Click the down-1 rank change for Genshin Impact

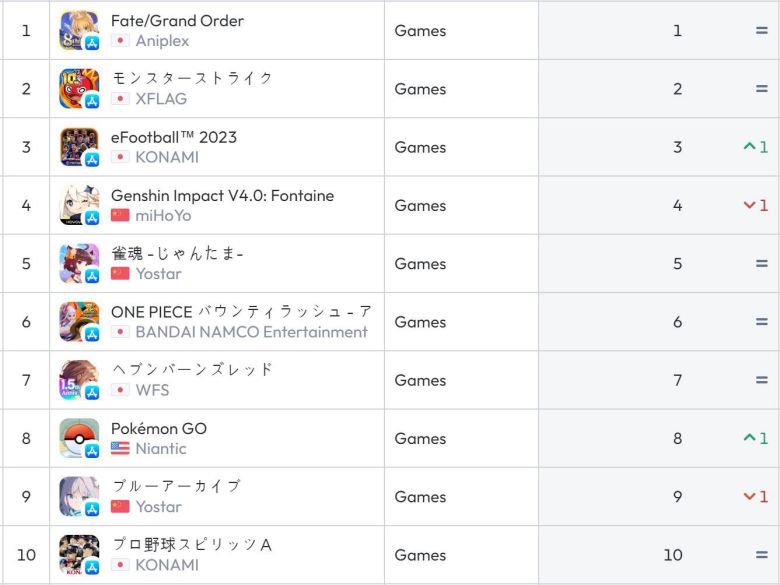[x=755, y=205]
